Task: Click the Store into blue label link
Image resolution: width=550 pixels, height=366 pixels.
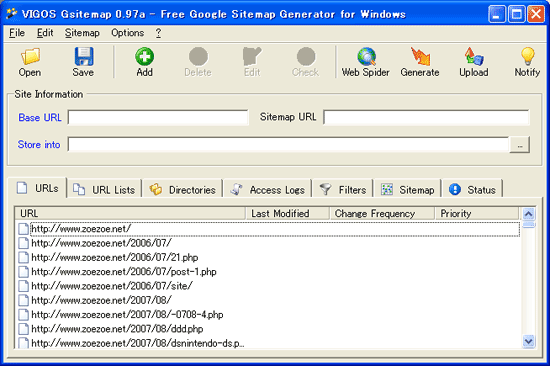Action: click(39, 145)
